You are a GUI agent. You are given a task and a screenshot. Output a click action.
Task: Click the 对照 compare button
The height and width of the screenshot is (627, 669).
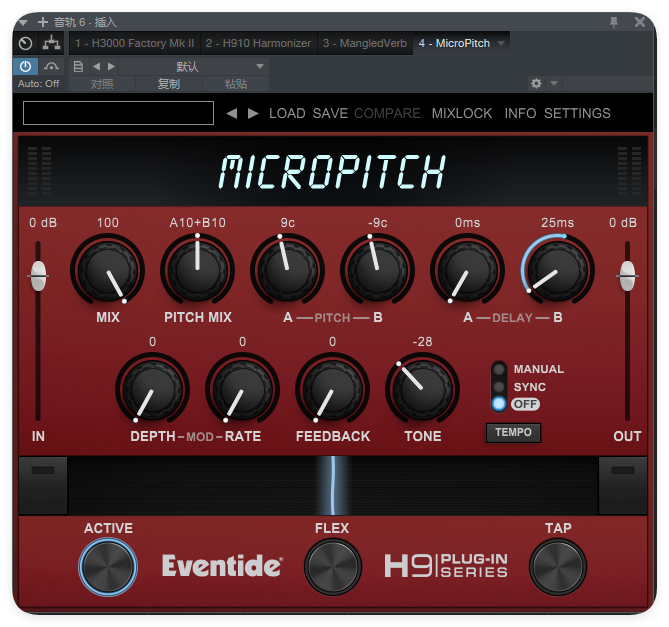tap(102, 84)
